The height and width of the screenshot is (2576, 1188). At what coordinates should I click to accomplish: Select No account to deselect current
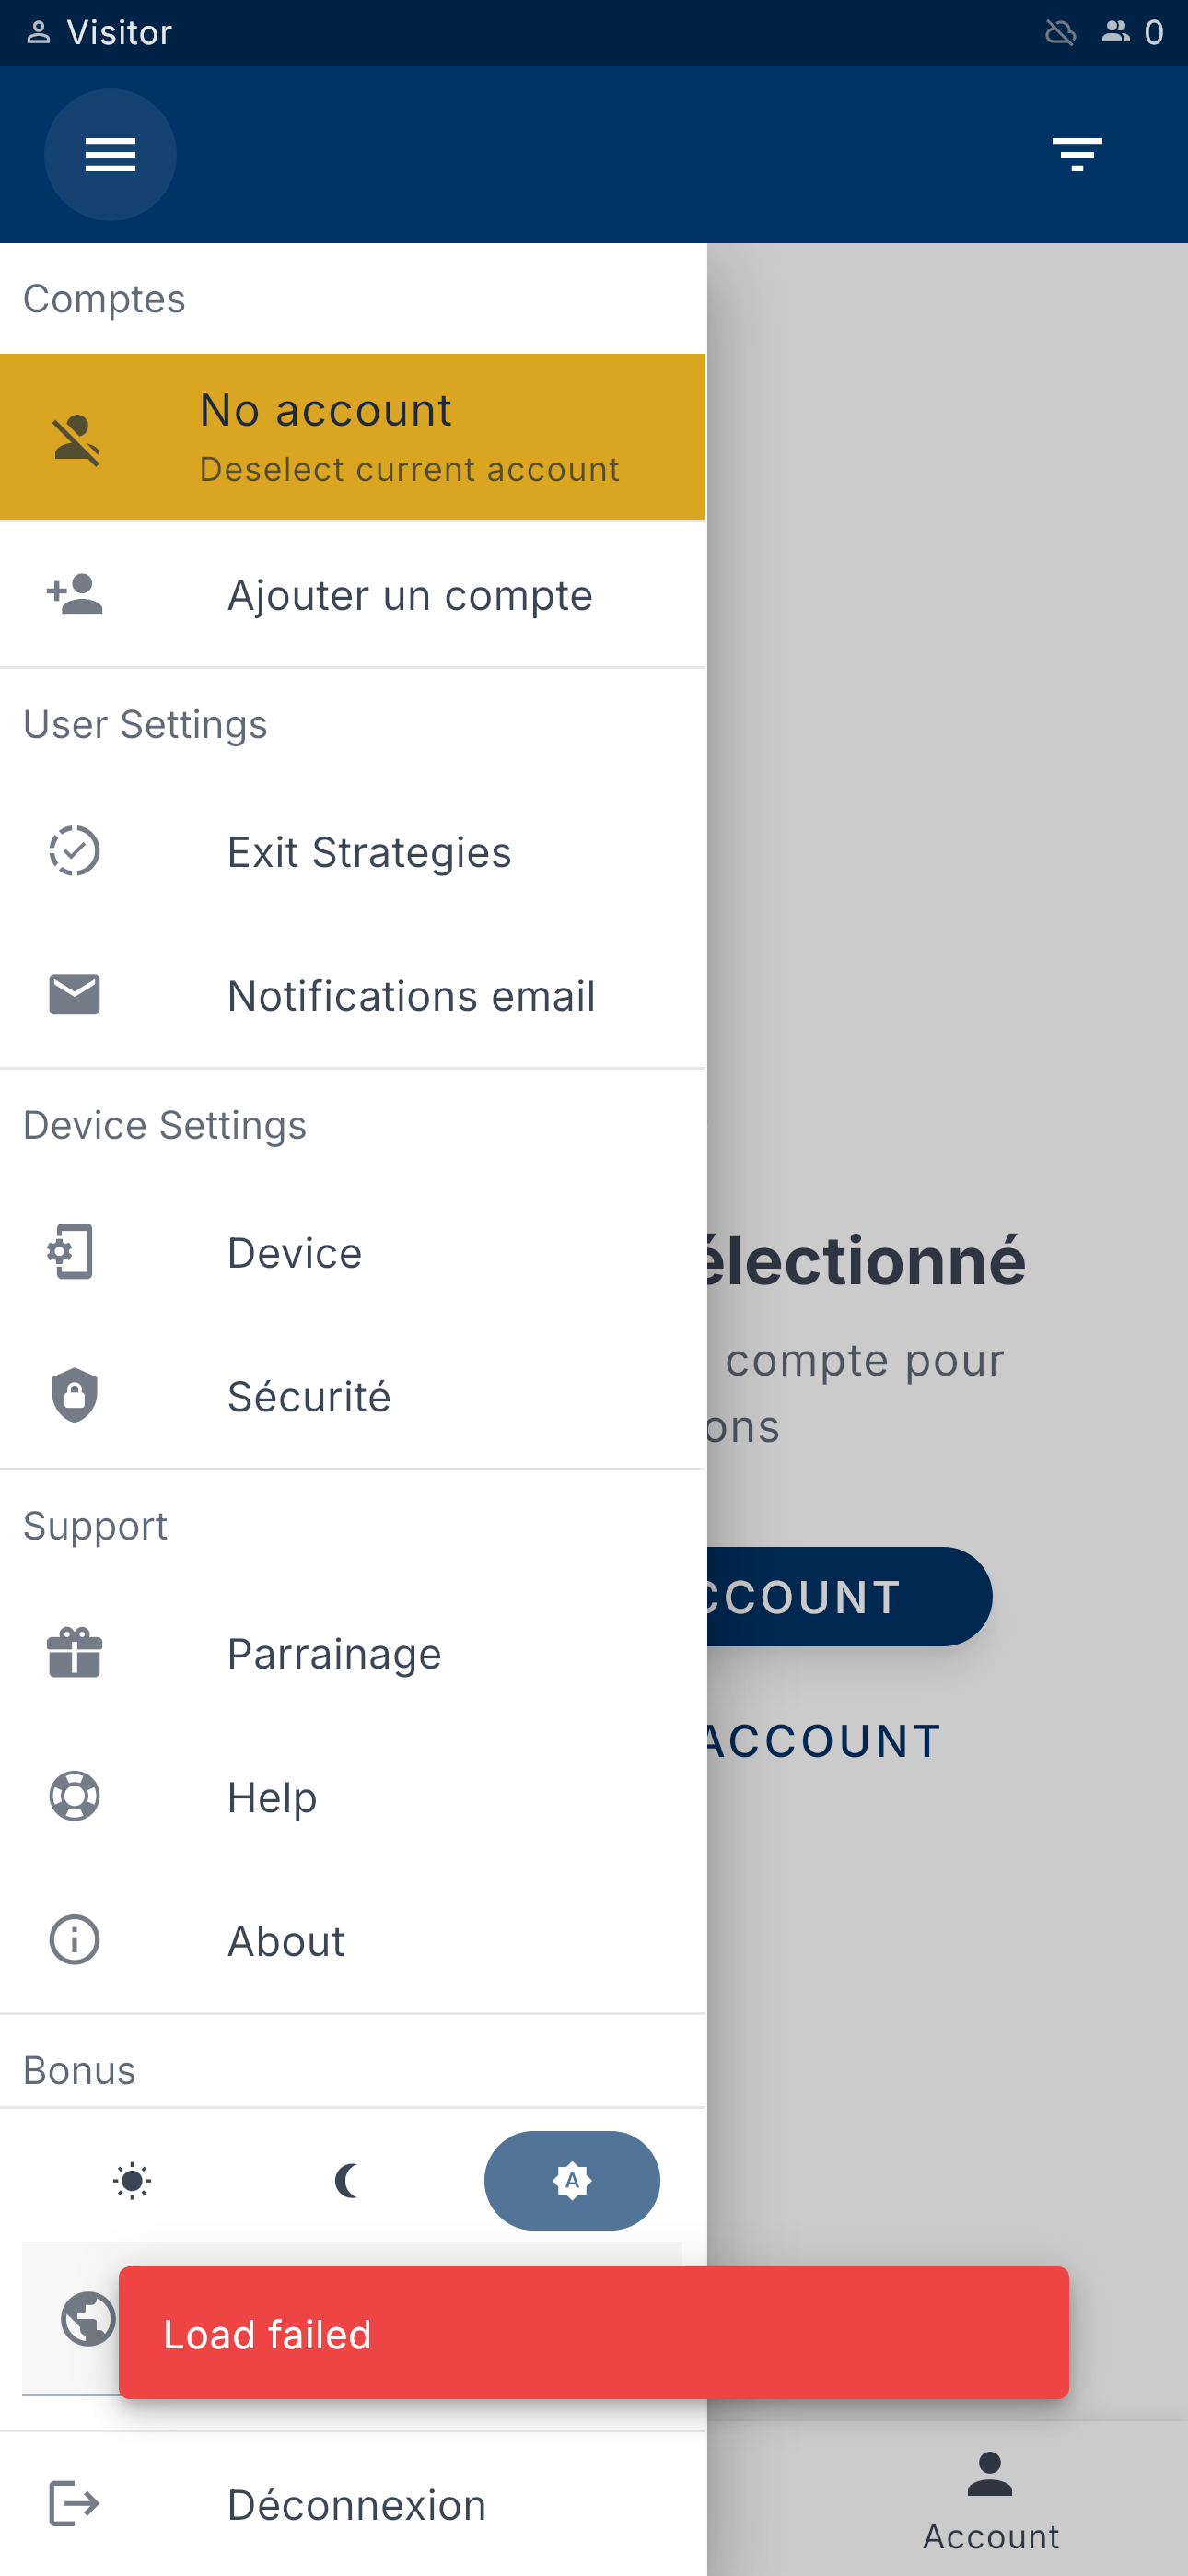[352, 437]
